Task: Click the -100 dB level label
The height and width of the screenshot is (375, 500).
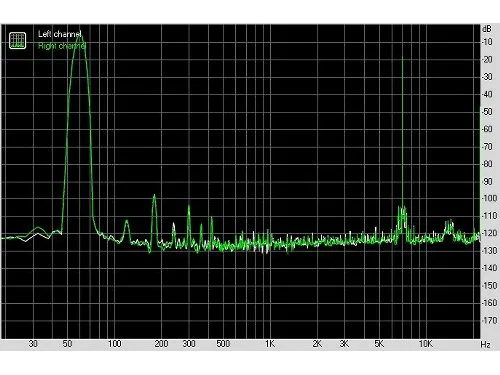Action: tap(489, 198)
